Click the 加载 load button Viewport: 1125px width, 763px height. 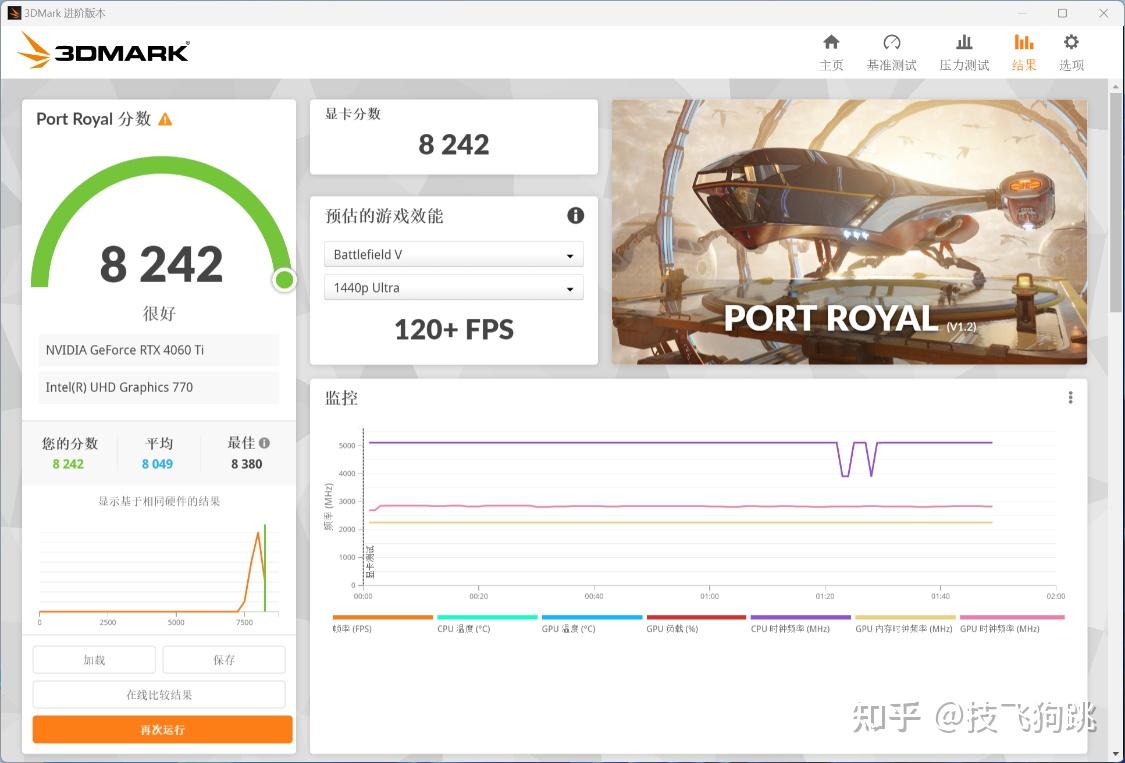(x=94, y=660)
